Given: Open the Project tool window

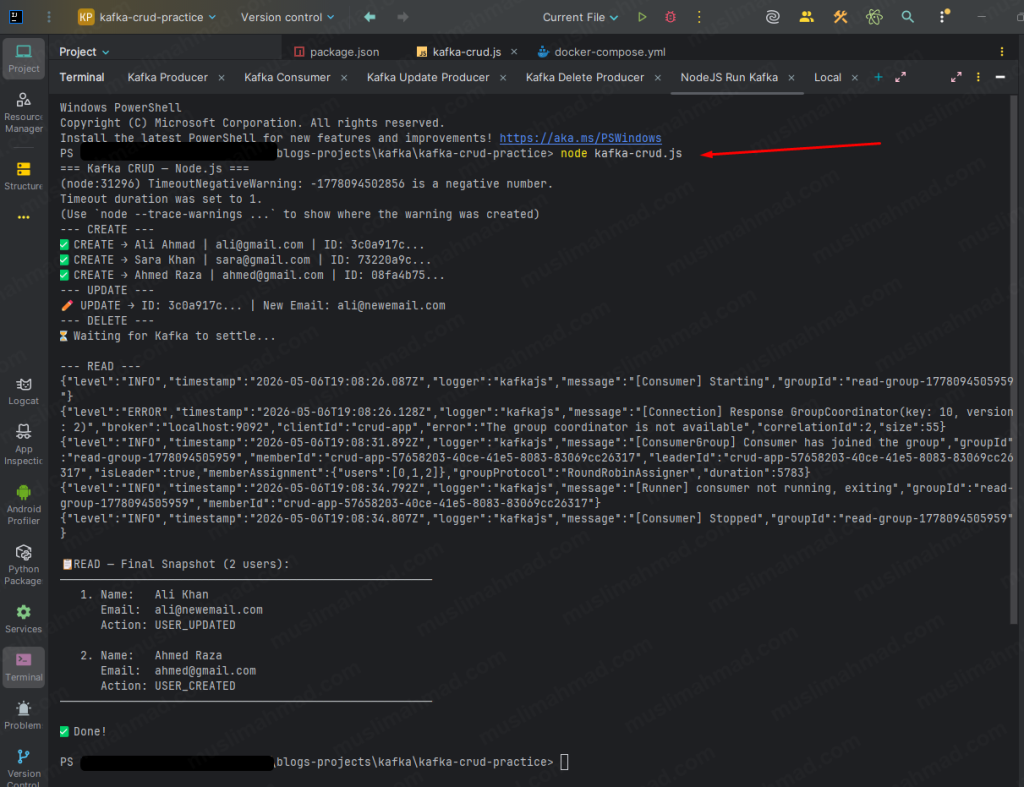Looking at the screenshot, I should point(24,59).
